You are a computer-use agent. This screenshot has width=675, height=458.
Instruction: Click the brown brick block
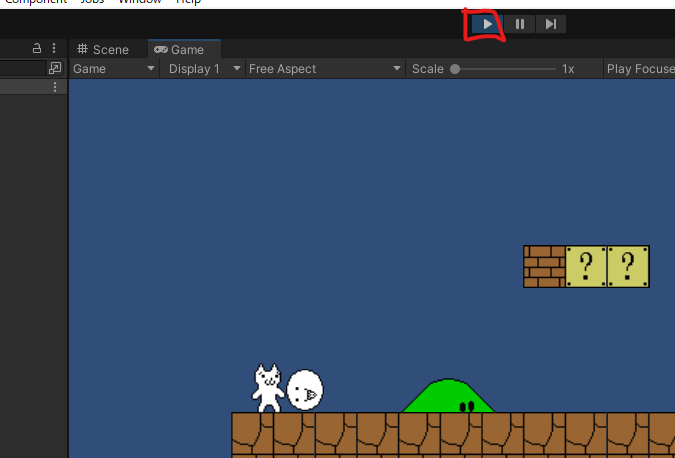(544, 266)
